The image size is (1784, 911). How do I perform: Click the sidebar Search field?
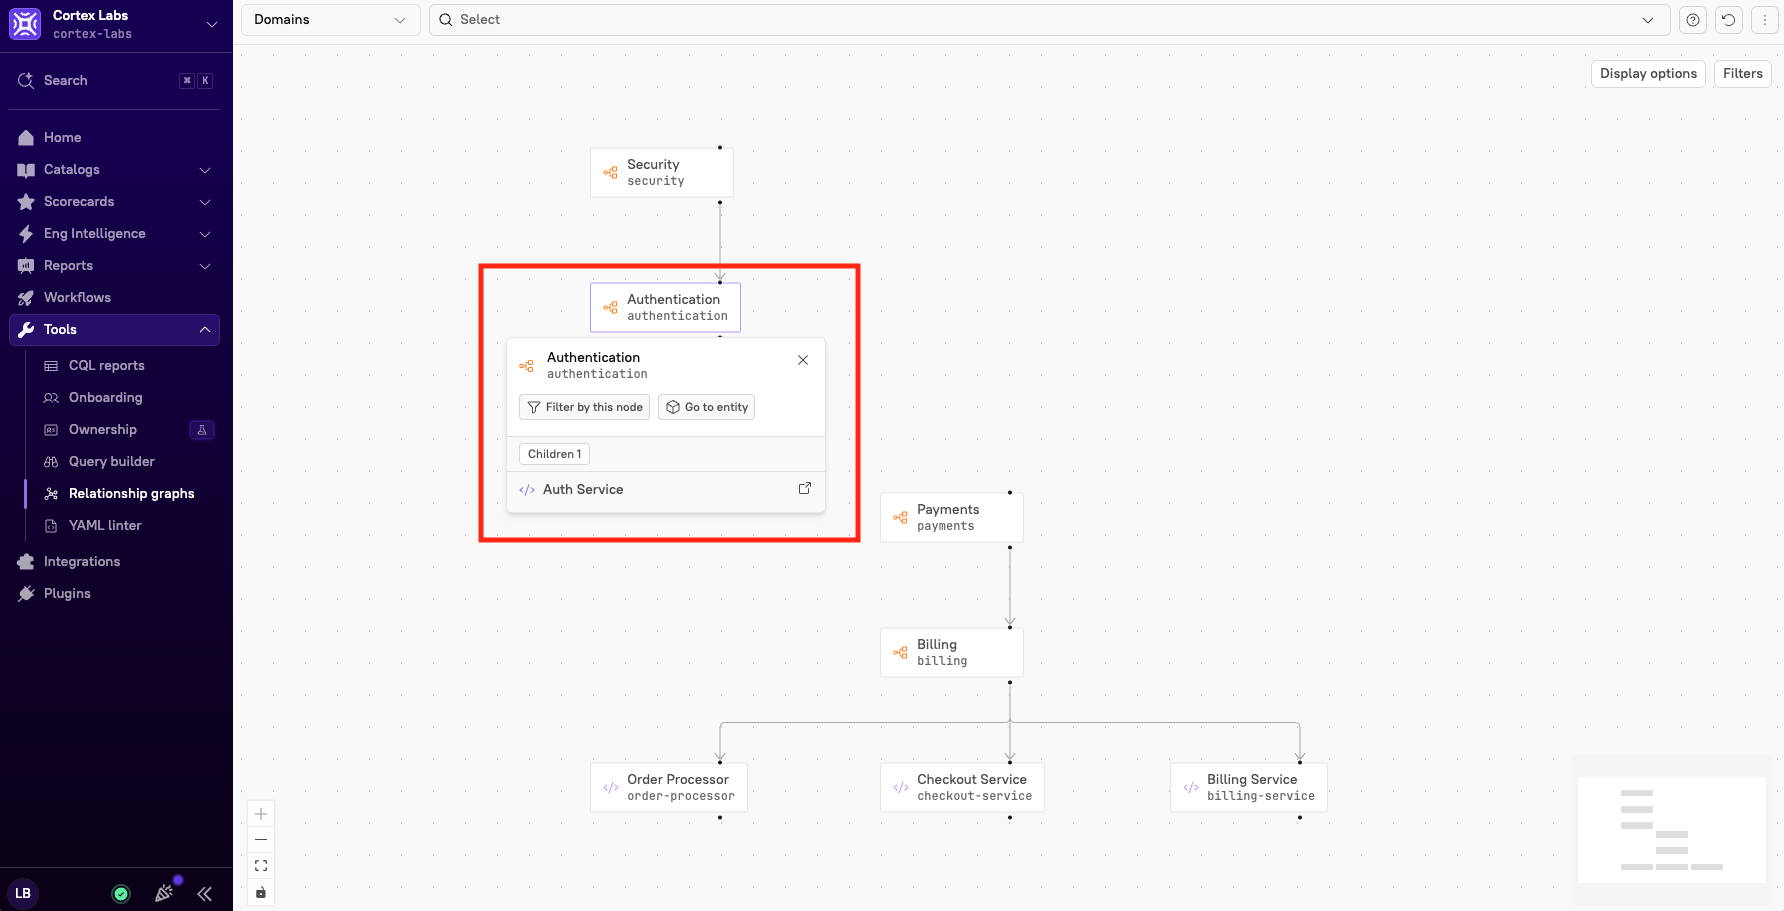tap(116, 81)
